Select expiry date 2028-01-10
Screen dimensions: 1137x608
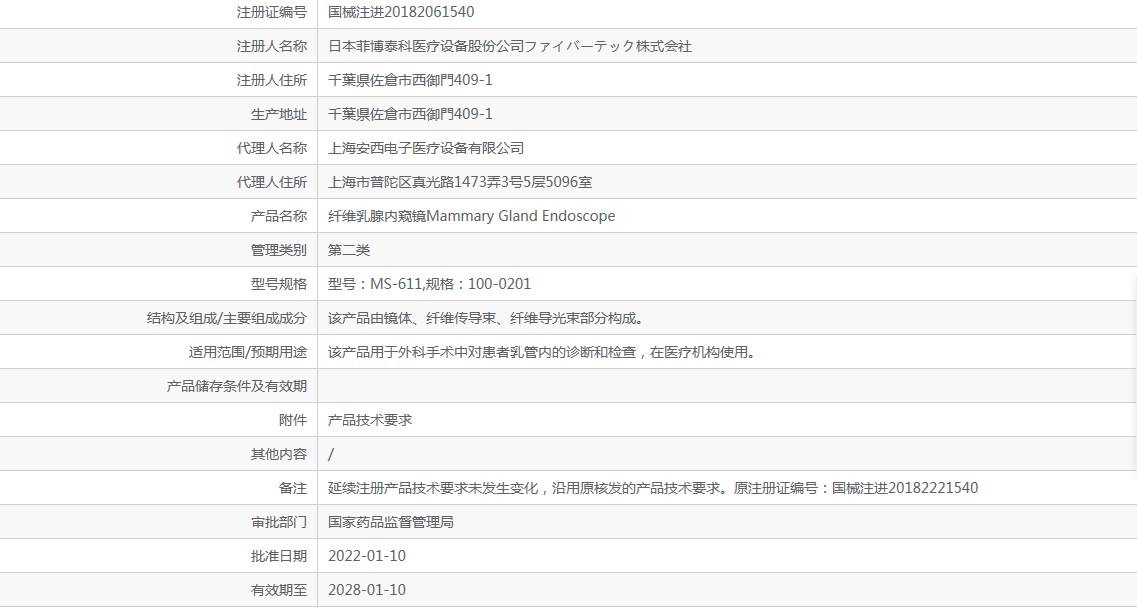point(367,590)
